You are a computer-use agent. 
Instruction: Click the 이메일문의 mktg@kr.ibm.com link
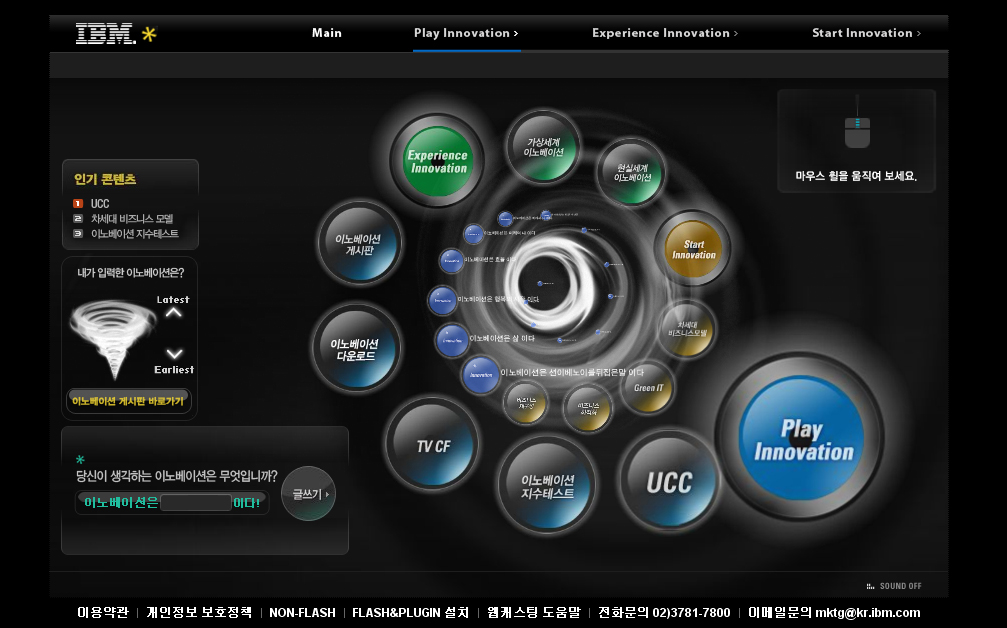tap(834, 613)
